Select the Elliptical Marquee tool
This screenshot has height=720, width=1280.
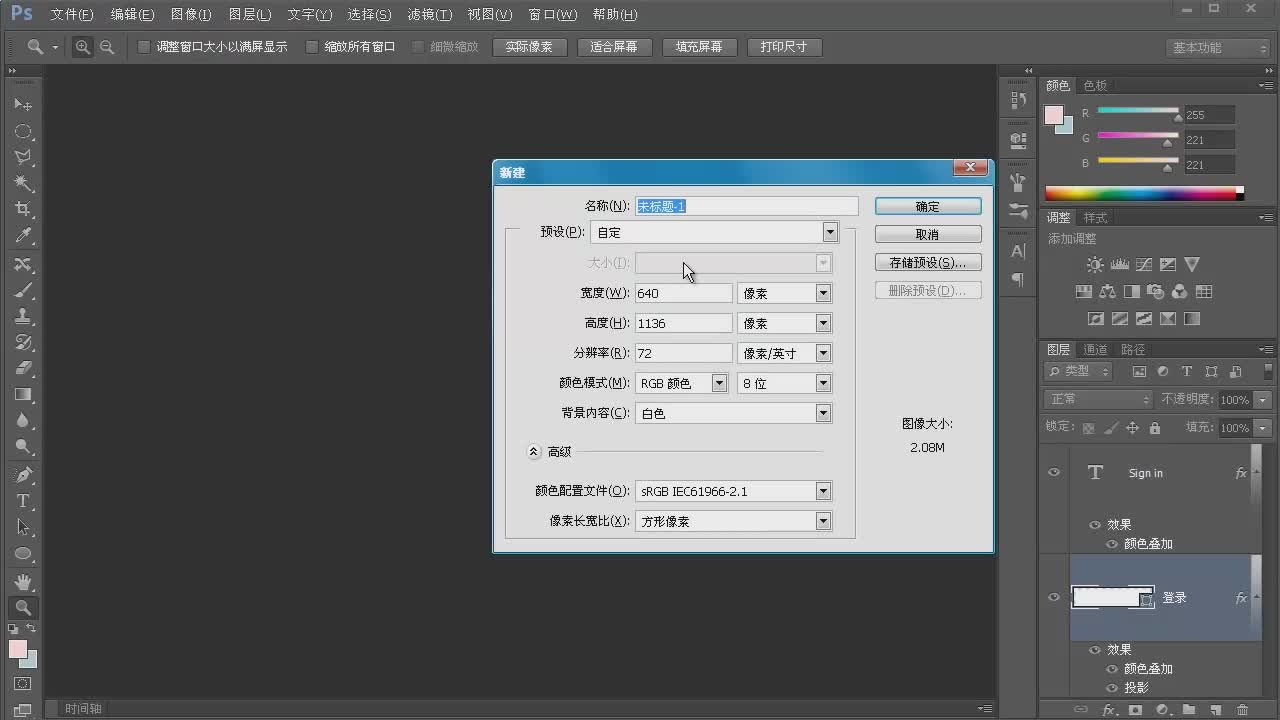pyautogui.click(x=23, y=132)
